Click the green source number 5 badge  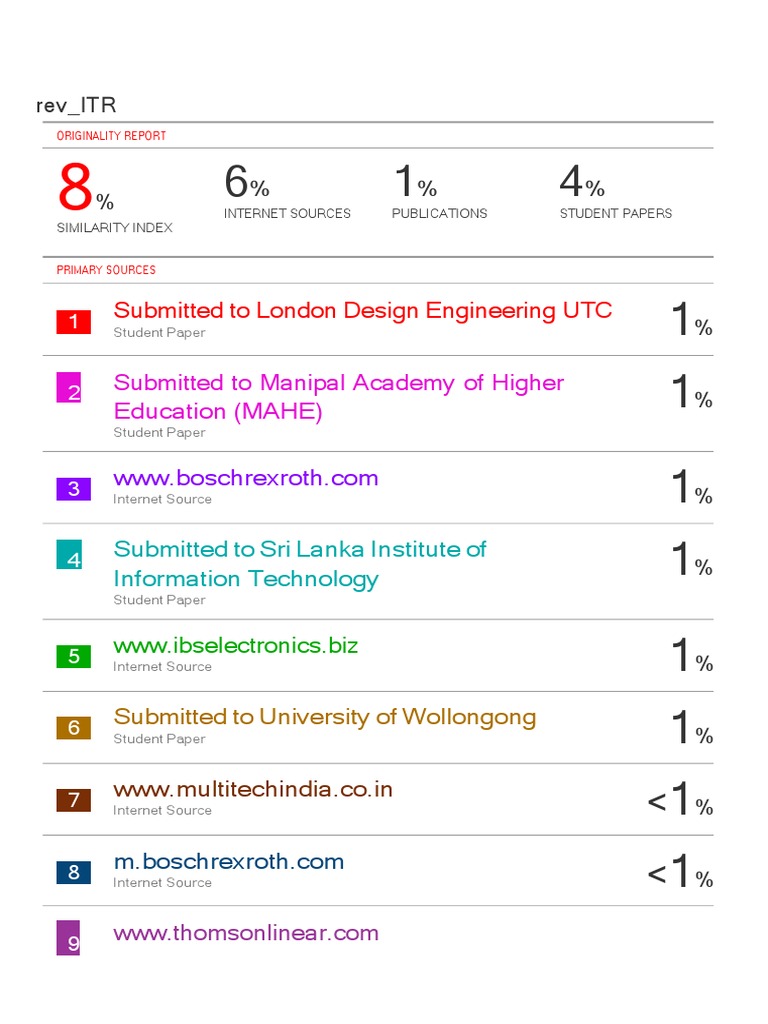[73, 657]
